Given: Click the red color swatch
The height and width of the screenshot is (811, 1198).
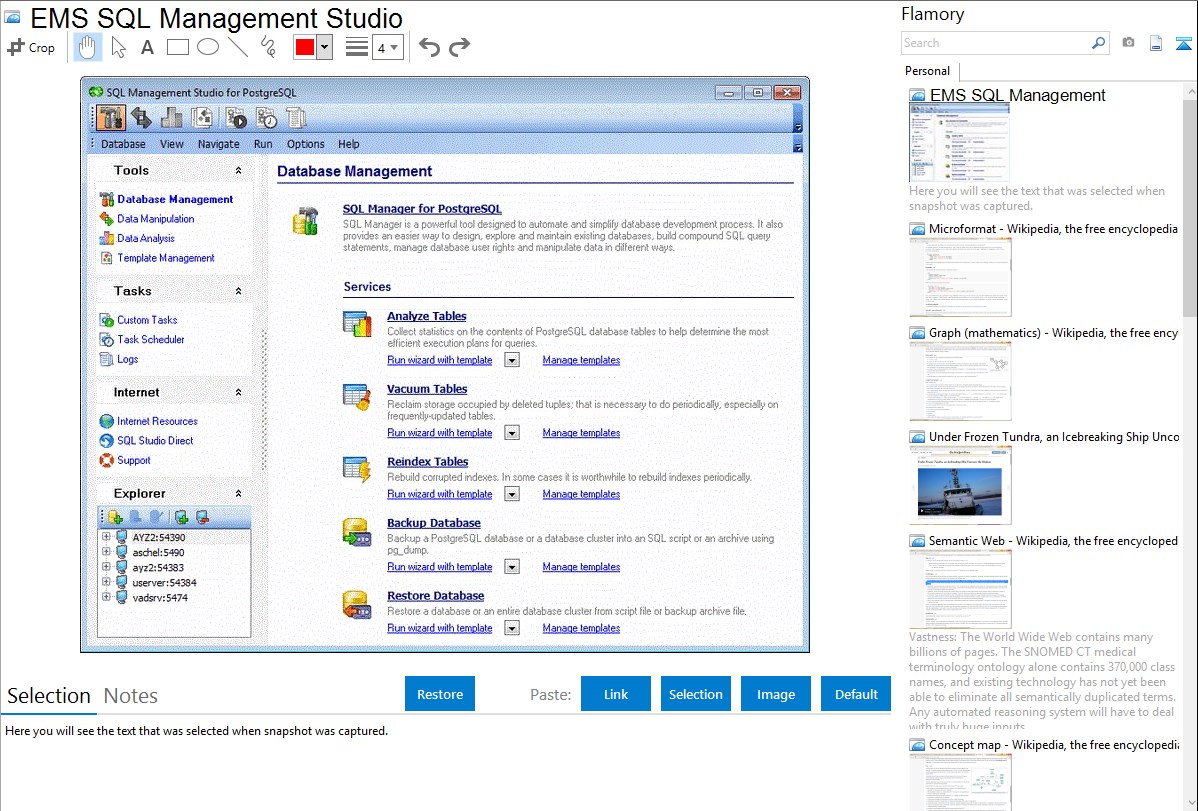Looking at the screenshot, I should click(x=305, y=47).
